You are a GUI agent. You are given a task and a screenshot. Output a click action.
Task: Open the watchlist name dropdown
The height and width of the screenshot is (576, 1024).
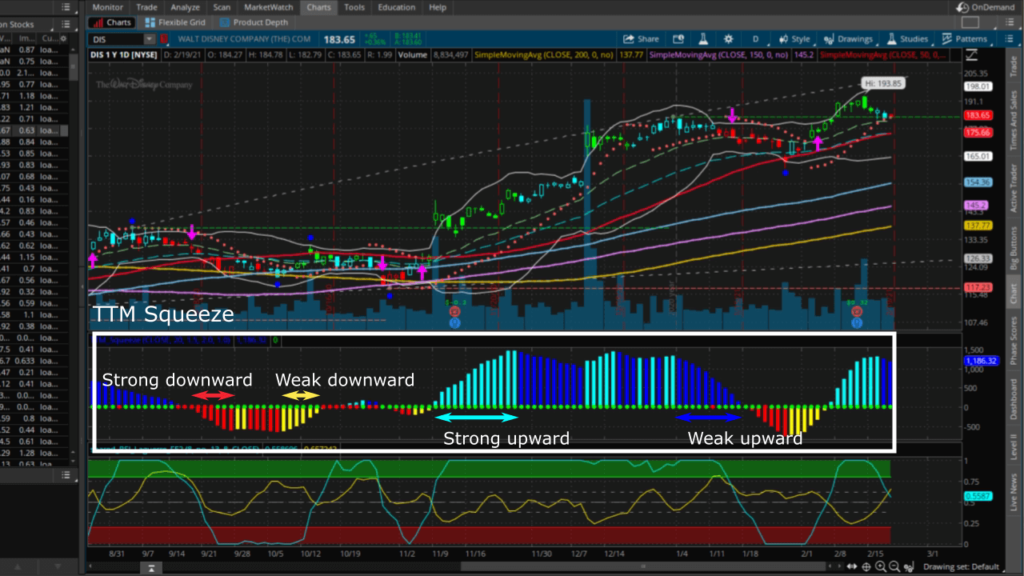point(26,24)
